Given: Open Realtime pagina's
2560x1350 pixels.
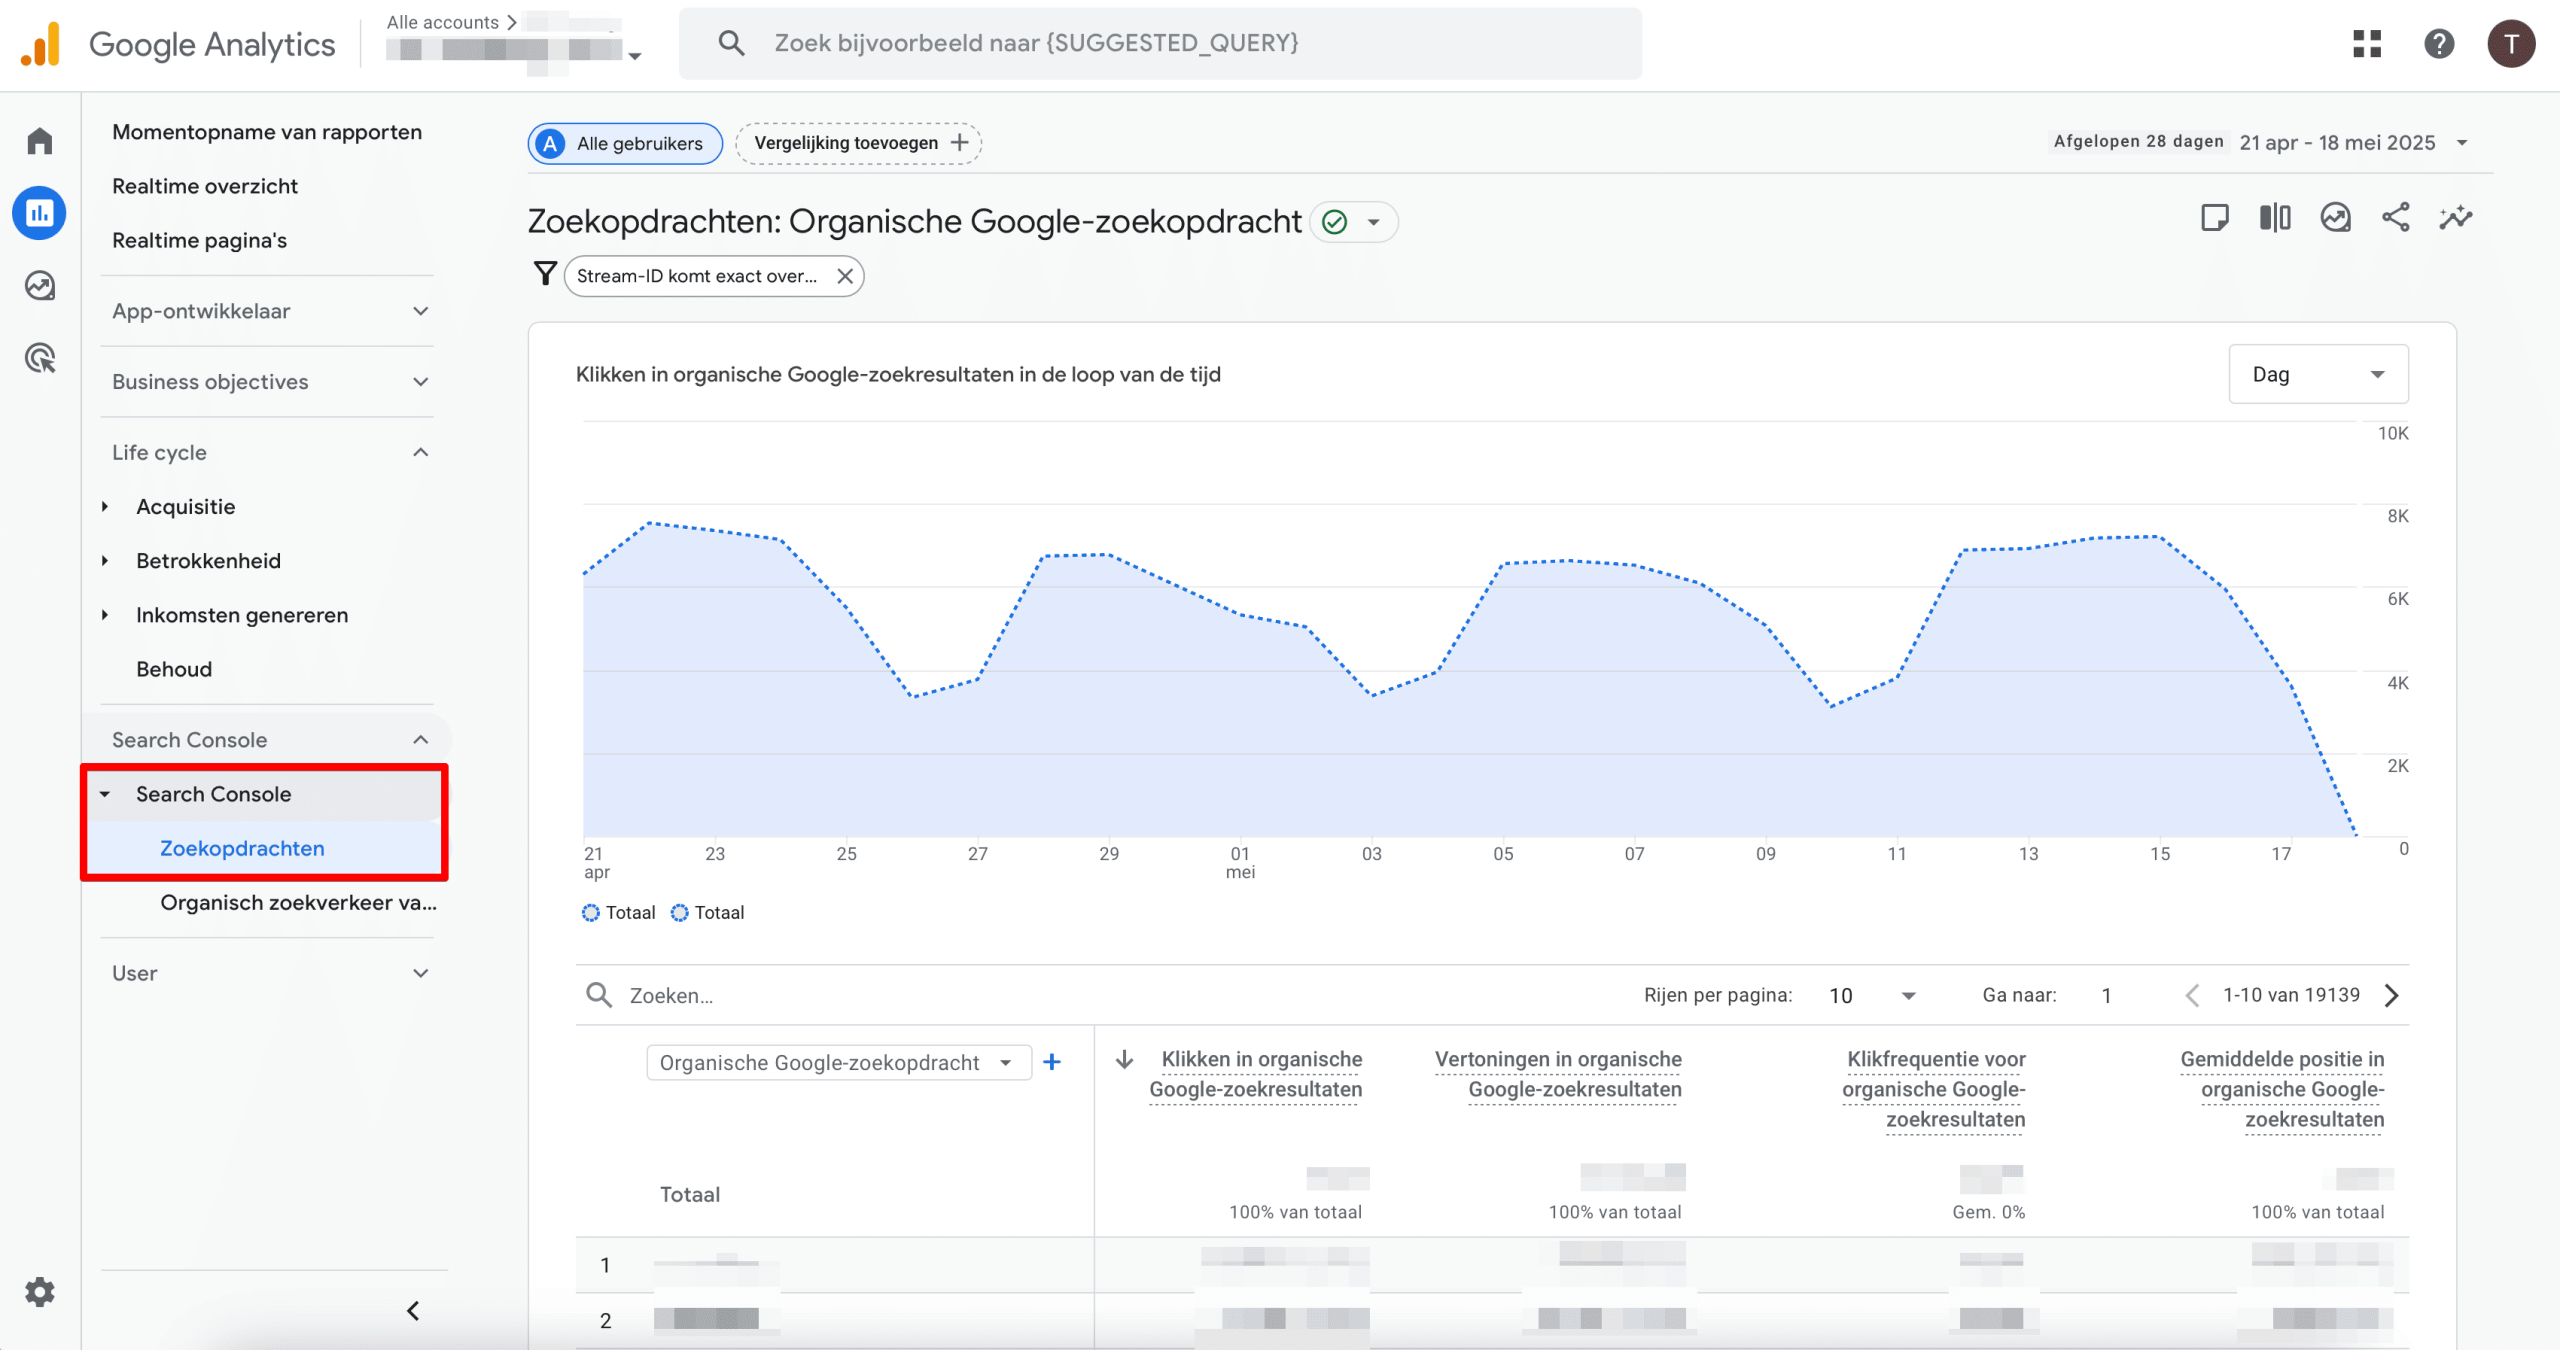Looking at the screenshot, I should [199, 240].
